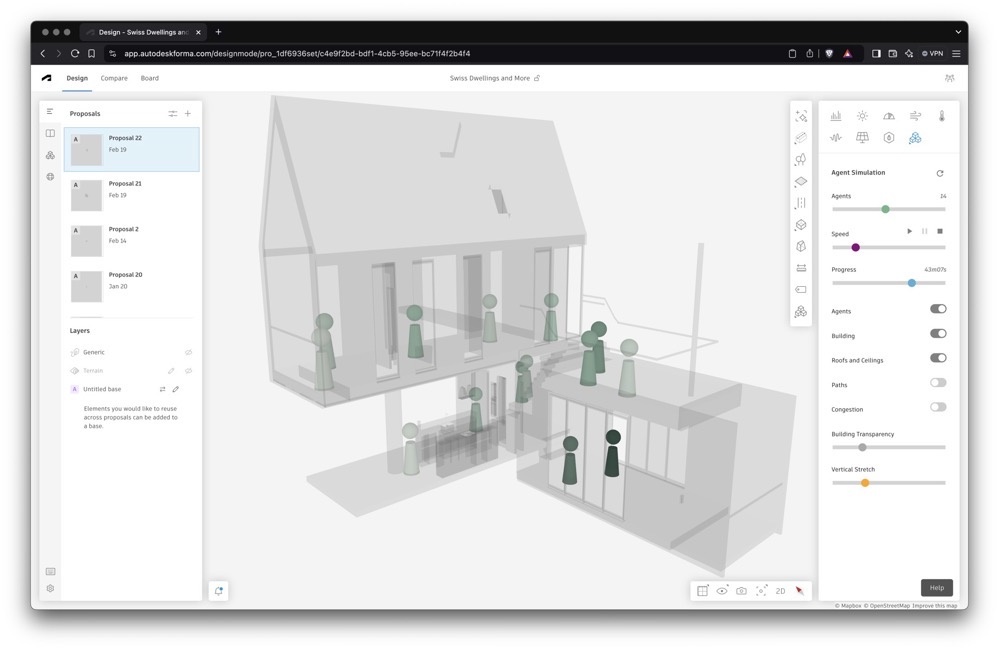Open the proposals filter options
The image size is (999, 650).
coord(172,114)
